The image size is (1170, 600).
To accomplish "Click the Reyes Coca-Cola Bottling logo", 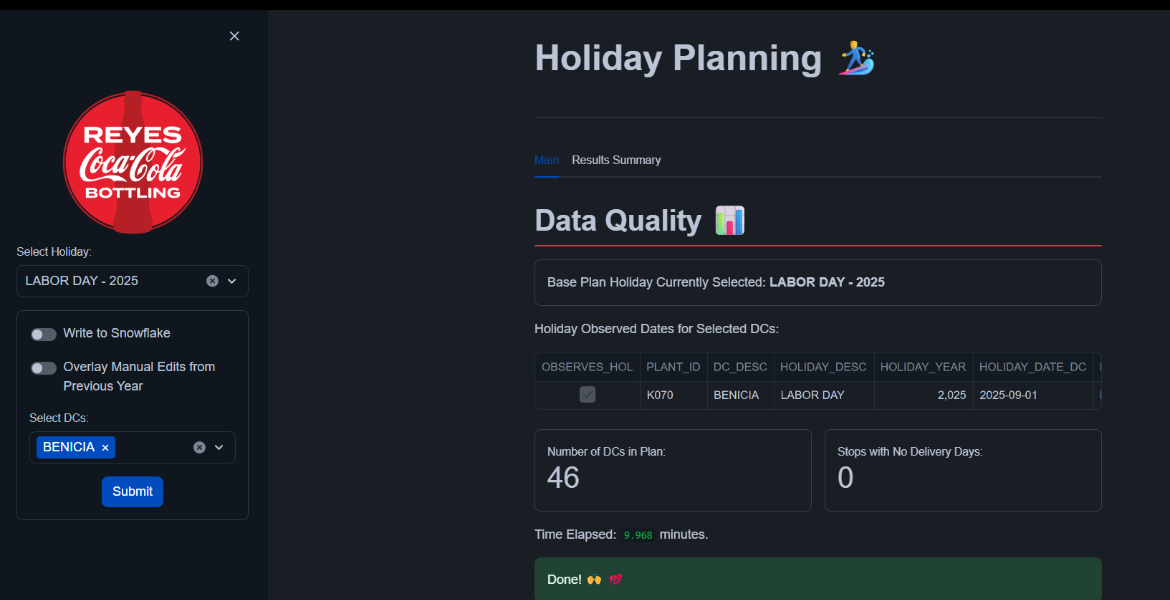I will [133, 162].
